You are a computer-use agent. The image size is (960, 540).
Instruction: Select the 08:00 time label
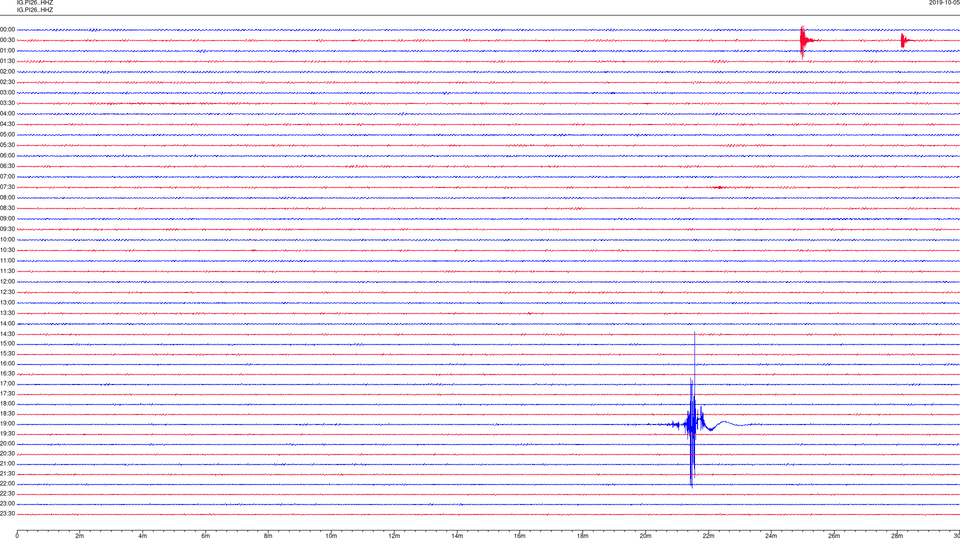[x=7, y=198]
